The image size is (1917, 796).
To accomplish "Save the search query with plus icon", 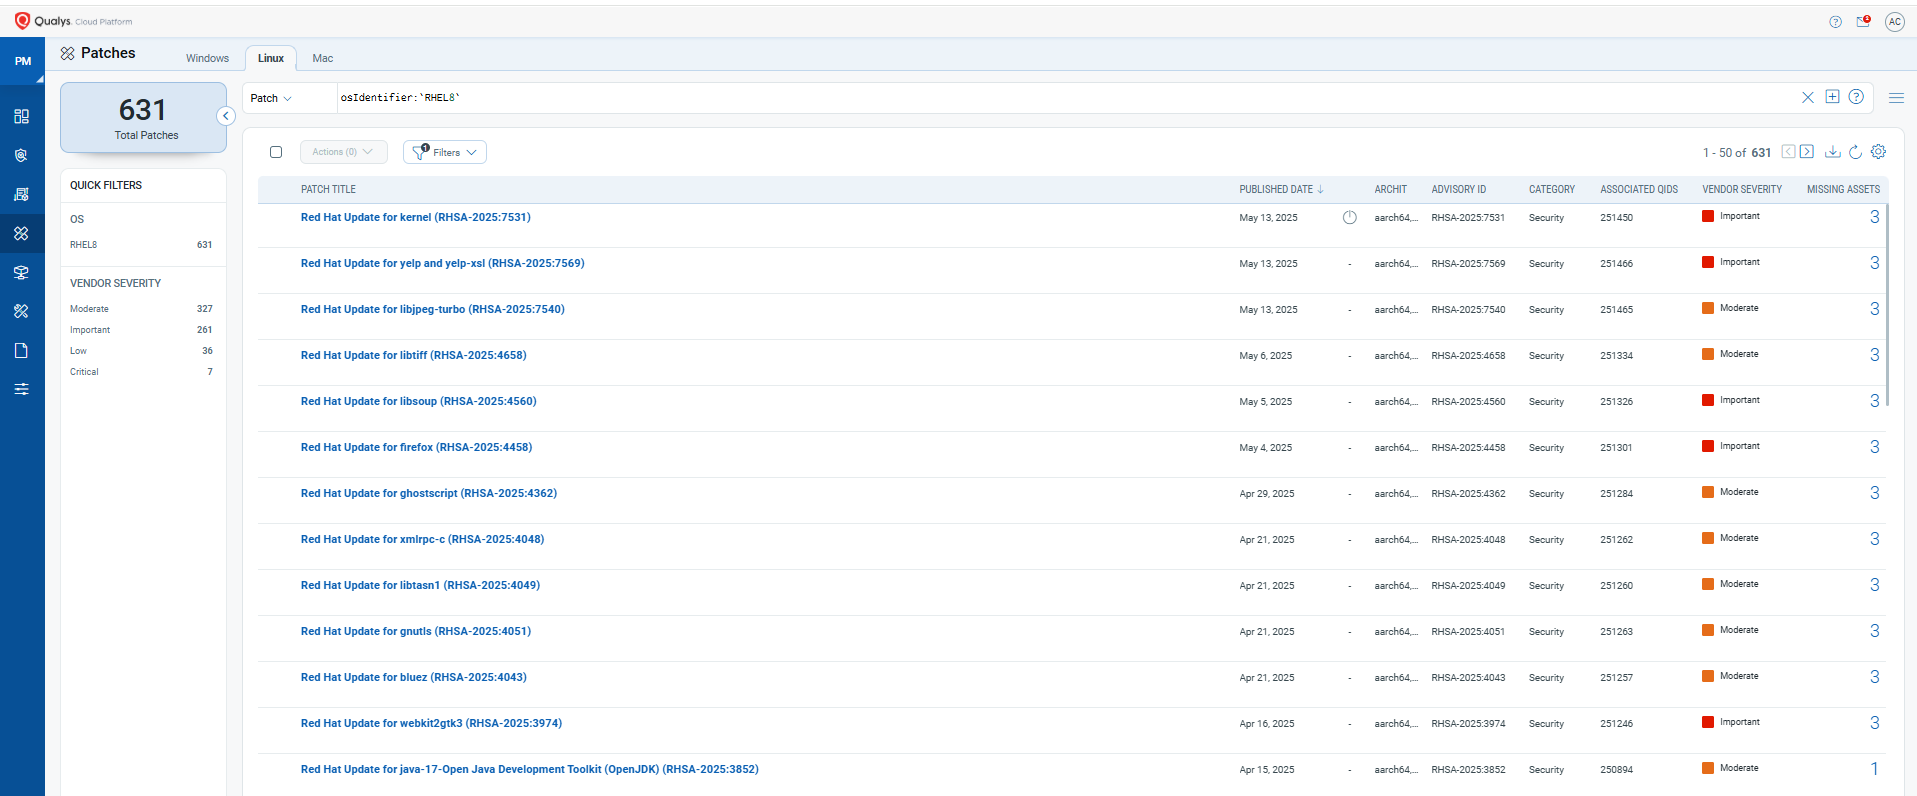I will point(1832,96).
